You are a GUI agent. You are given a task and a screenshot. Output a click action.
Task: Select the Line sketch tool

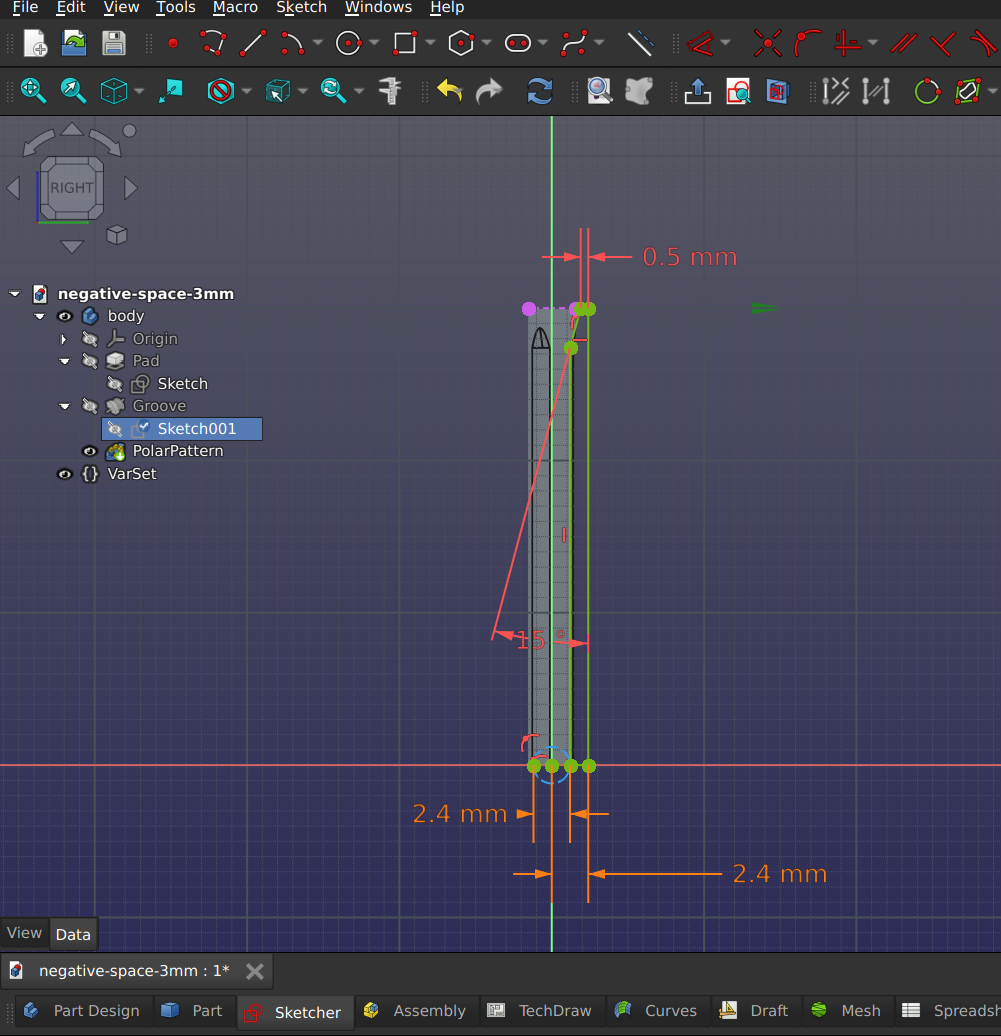(x=252, y=44)
